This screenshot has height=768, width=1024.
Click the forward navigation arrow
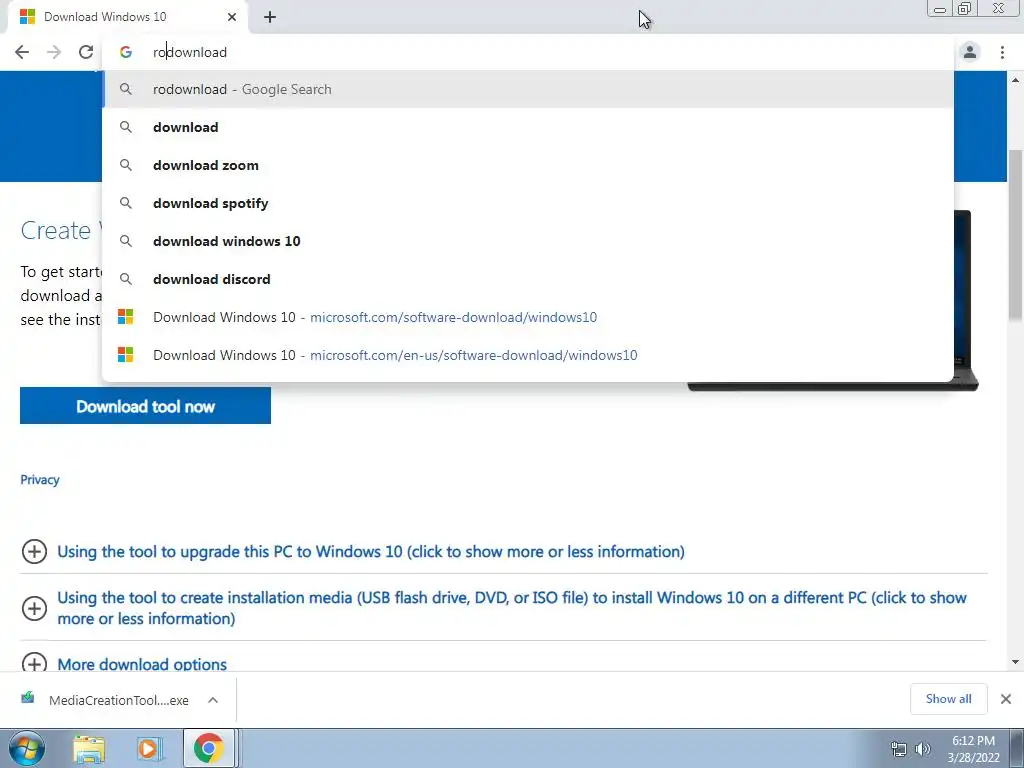click(x=54, y=52)
